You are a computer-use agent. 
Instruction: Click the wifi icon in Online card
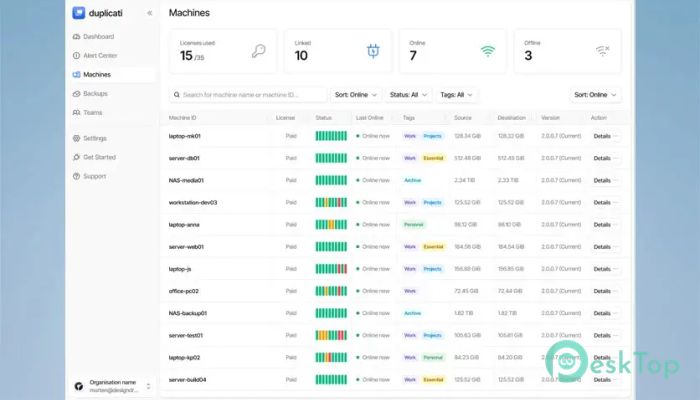tap(488, 51)
